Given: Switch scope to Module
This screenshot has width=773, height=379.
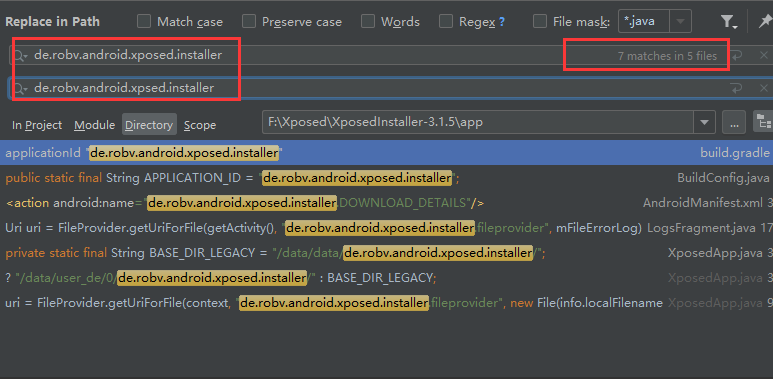Looking at the screenshot, I should click(94, 125).
